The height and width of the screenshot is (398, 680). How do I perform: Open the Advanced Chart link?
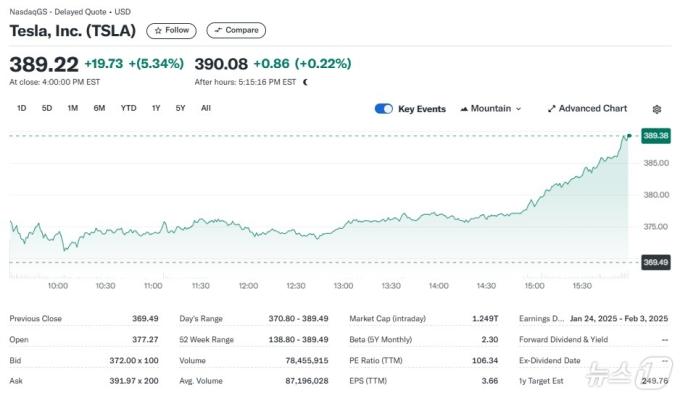point(587,109)
